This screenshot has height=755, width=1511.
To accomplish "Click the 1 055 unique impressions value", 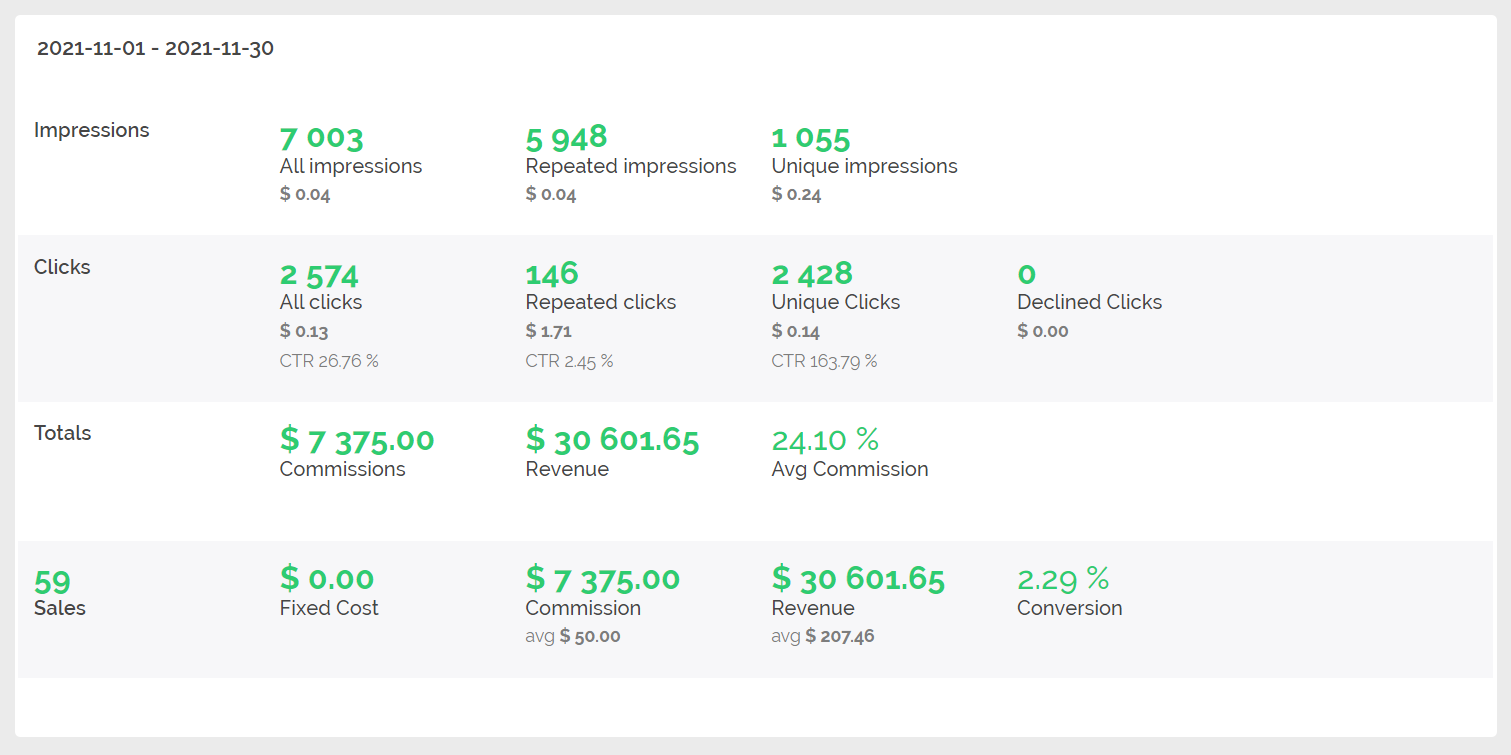I will pyautogui.click(x=811, y=138).
